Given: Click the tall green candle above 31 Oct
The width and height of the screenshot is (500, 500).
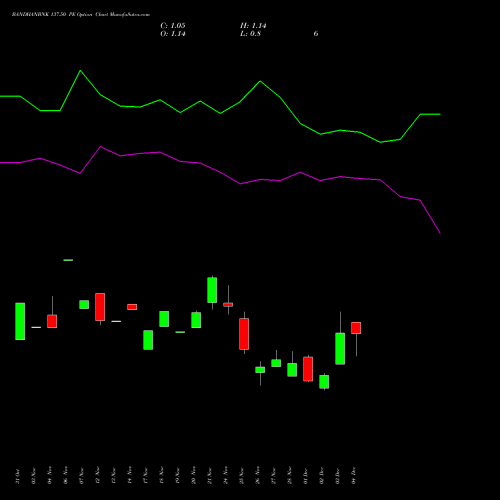Looking at the screenshot, I should 20,321.
